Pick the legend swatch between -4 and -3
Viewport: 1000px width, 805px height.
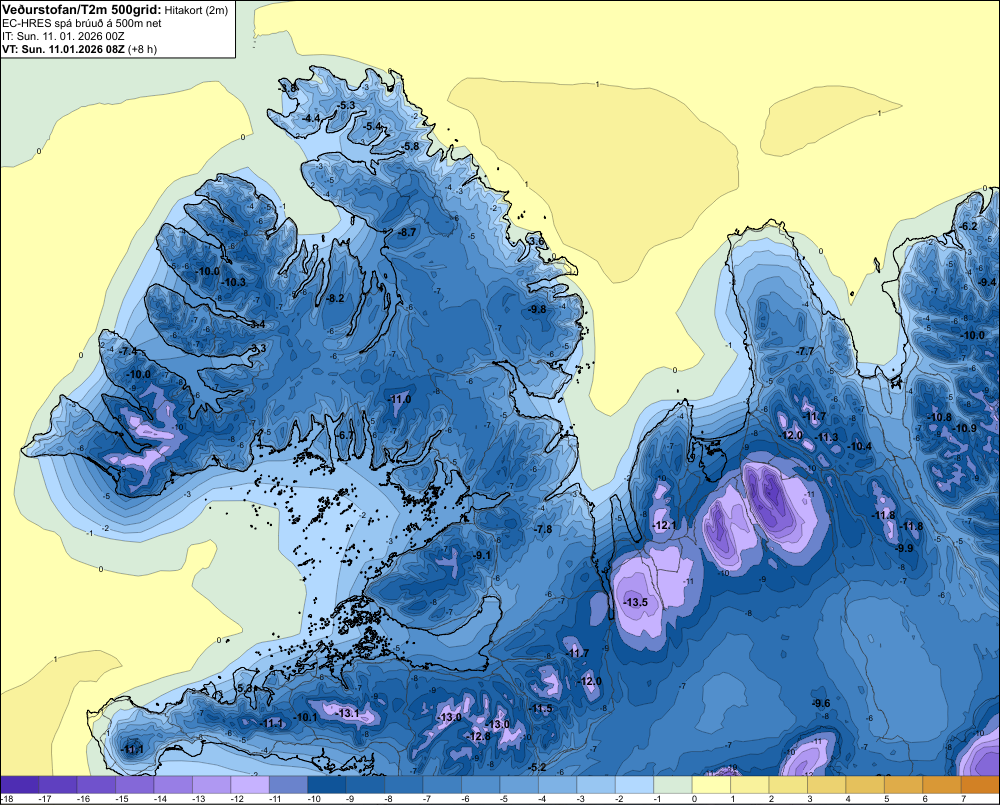pyautogui.click(x=557, y=785)
